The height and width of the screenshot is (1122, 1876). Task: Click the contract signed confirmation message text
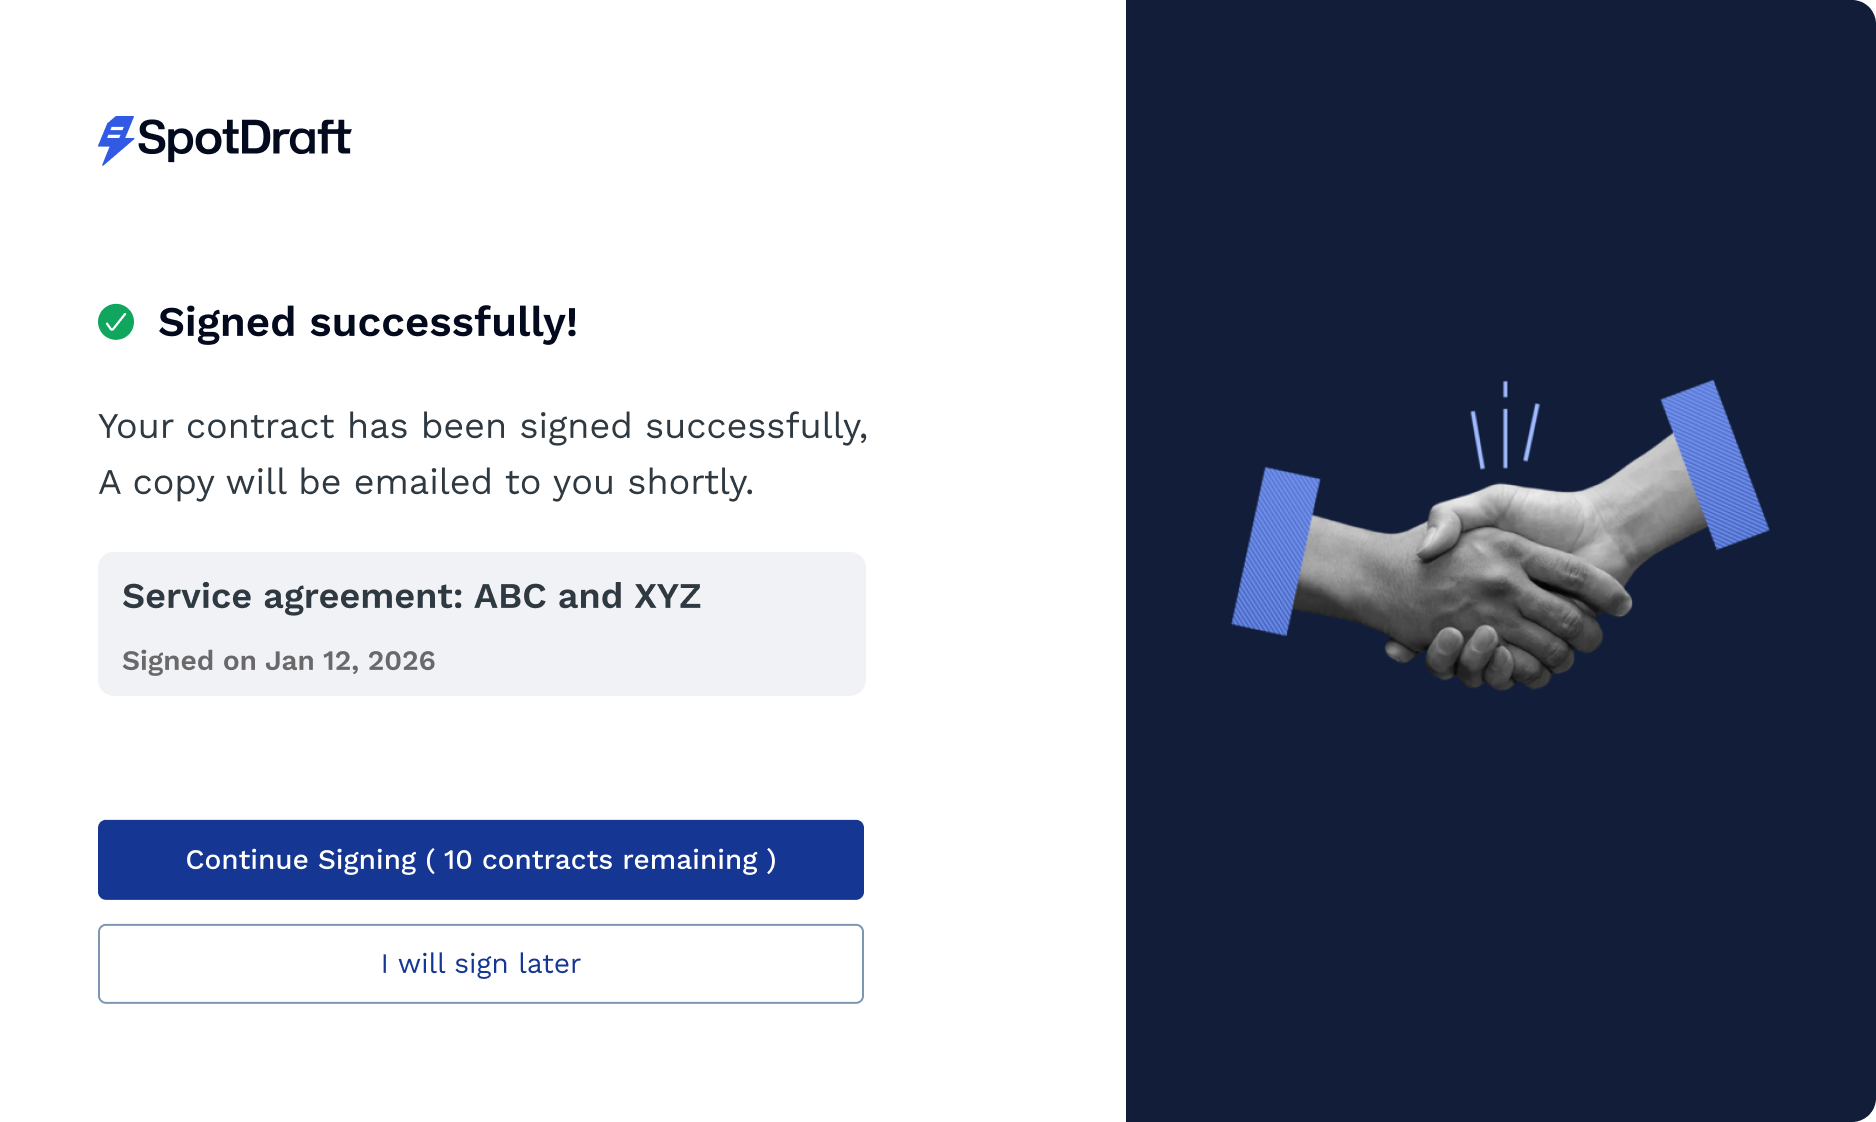click(x=483, y=454)
